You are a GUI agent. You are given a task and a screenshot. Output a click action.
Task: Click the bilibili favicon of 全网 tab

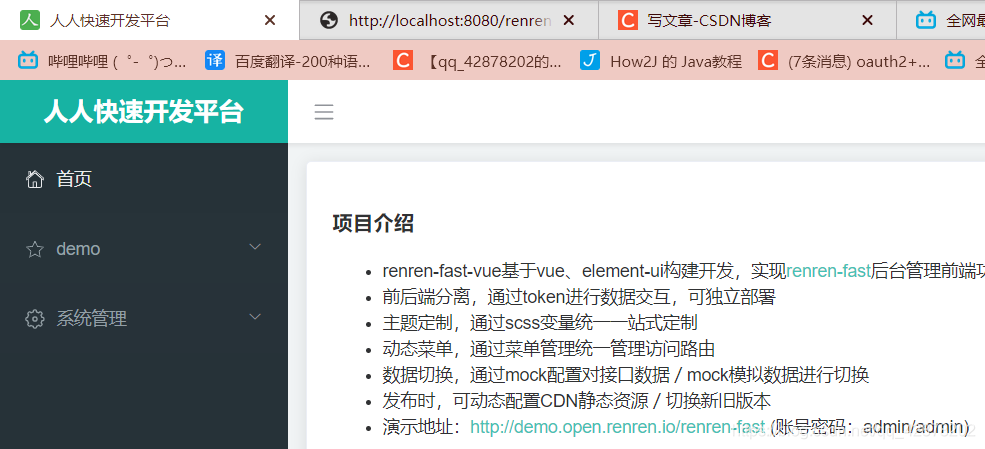click(926, 21)
